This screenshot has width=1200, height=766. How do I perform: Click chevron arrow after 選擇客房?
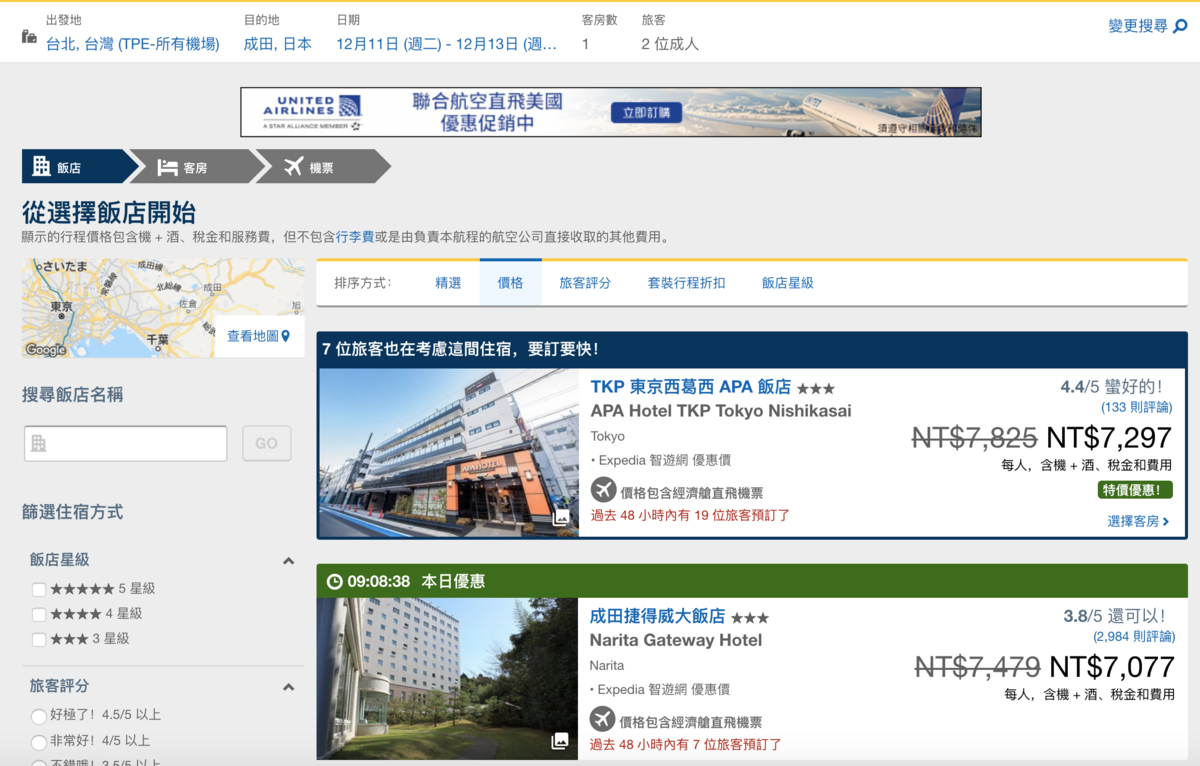[1166, 522]
